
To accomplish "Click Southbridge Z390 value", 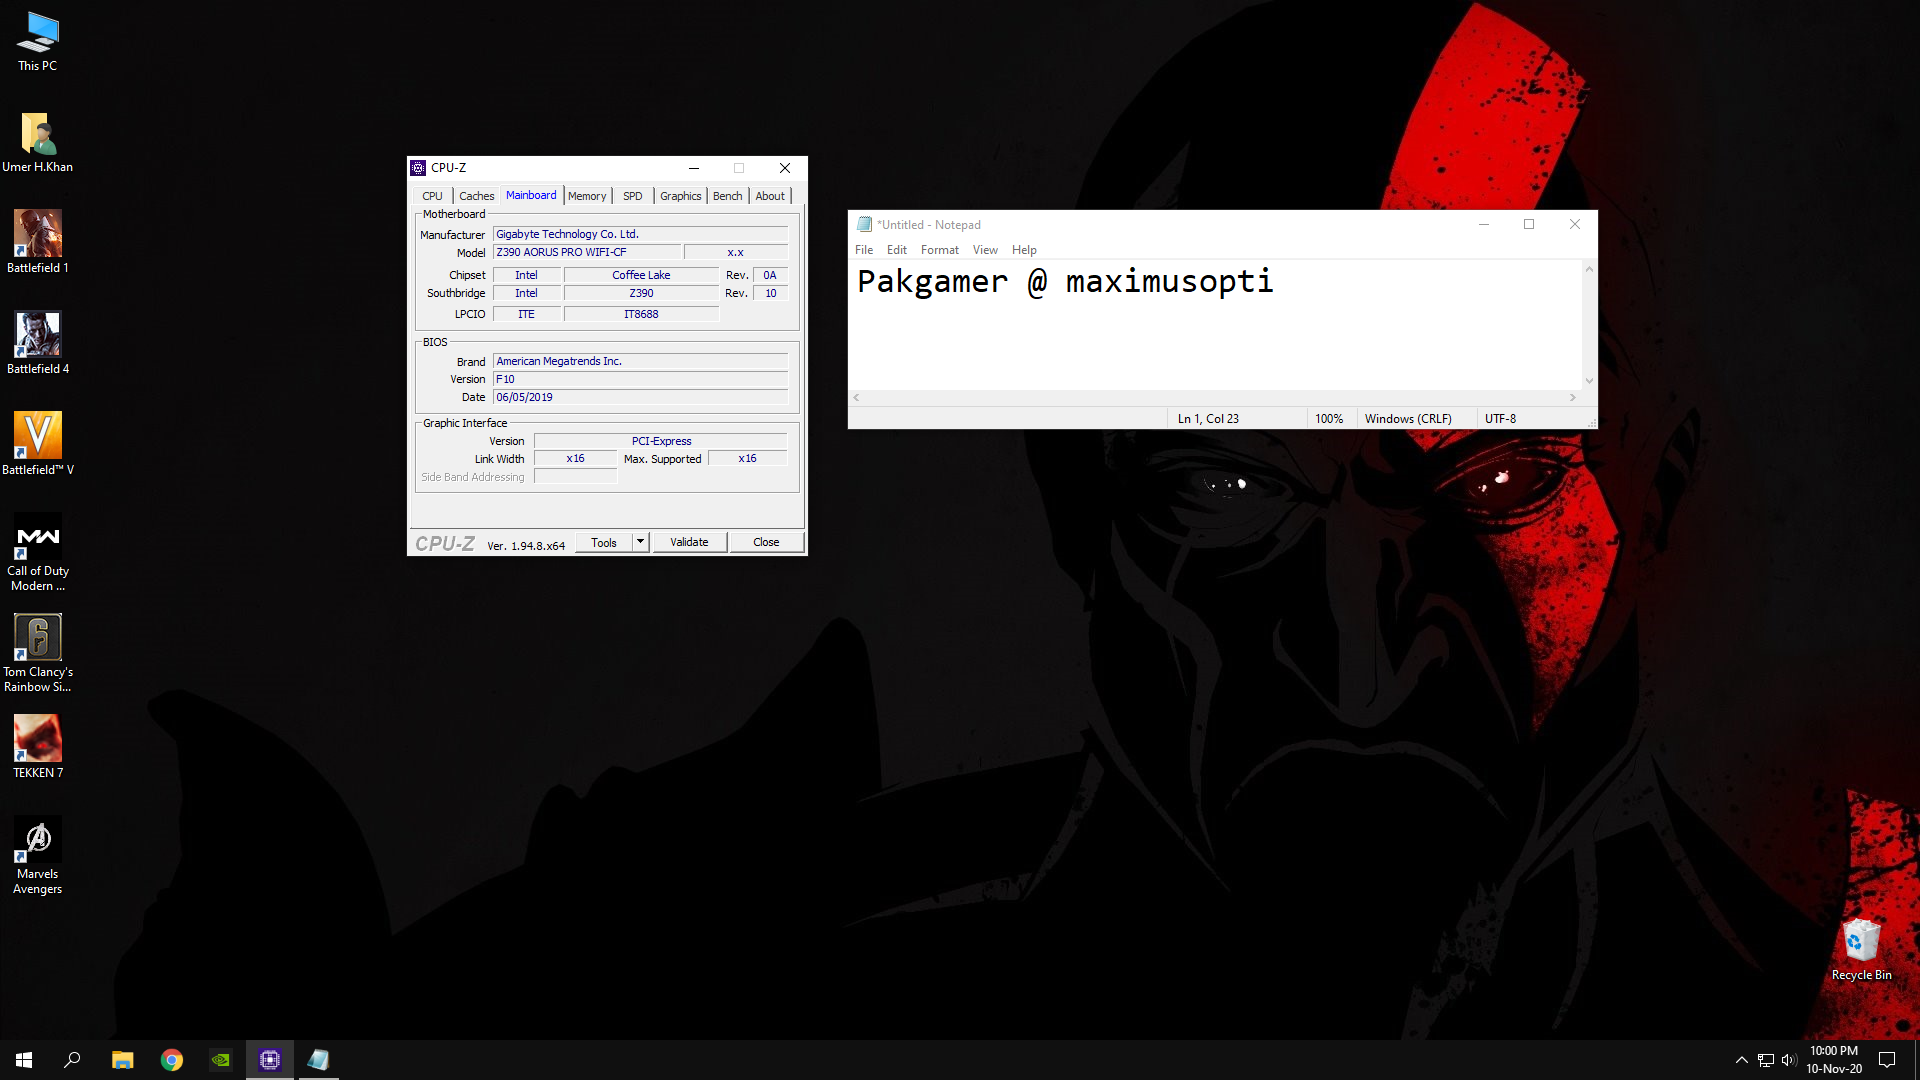I will (x=641, y=293).
